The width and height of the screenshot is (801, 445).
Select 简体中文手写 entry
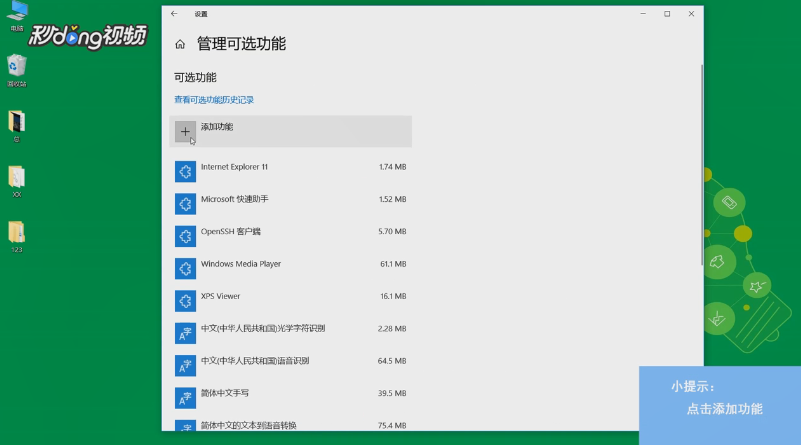pyautogui.click(x=290, y=398)
